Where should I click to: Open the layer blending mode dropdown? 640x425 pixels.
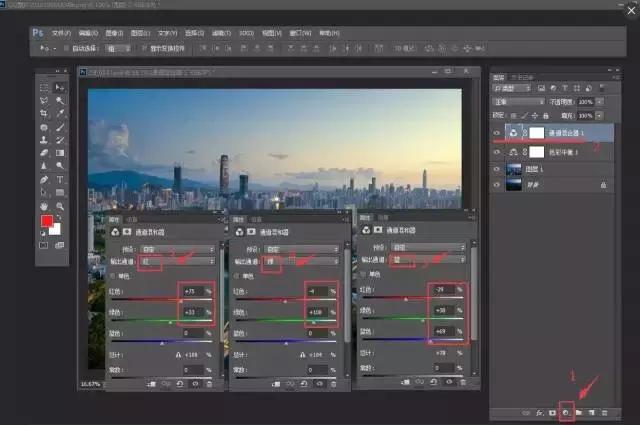pyautogui.click(x=520, y=102)
